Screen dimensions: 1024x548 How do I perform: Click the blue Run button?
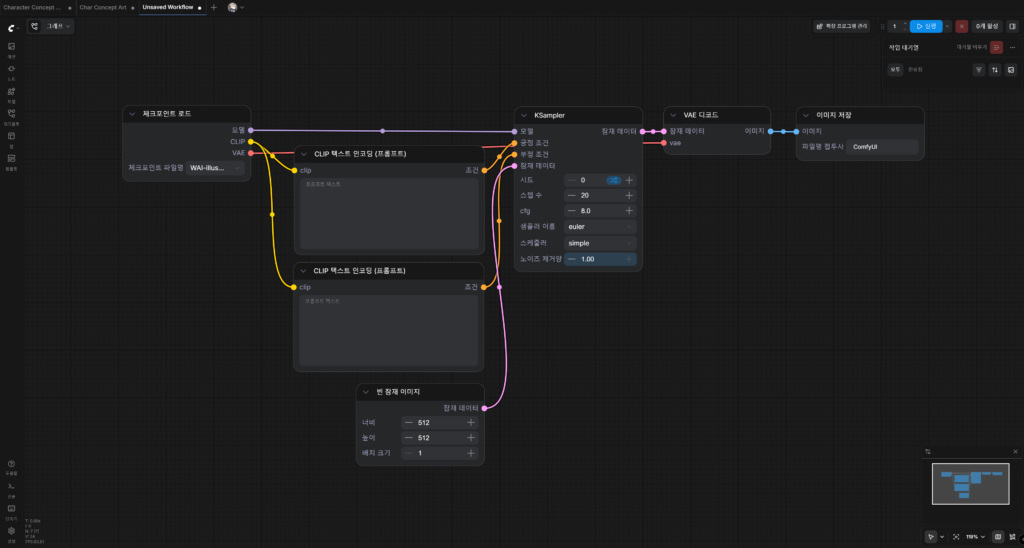click(926, 26)
